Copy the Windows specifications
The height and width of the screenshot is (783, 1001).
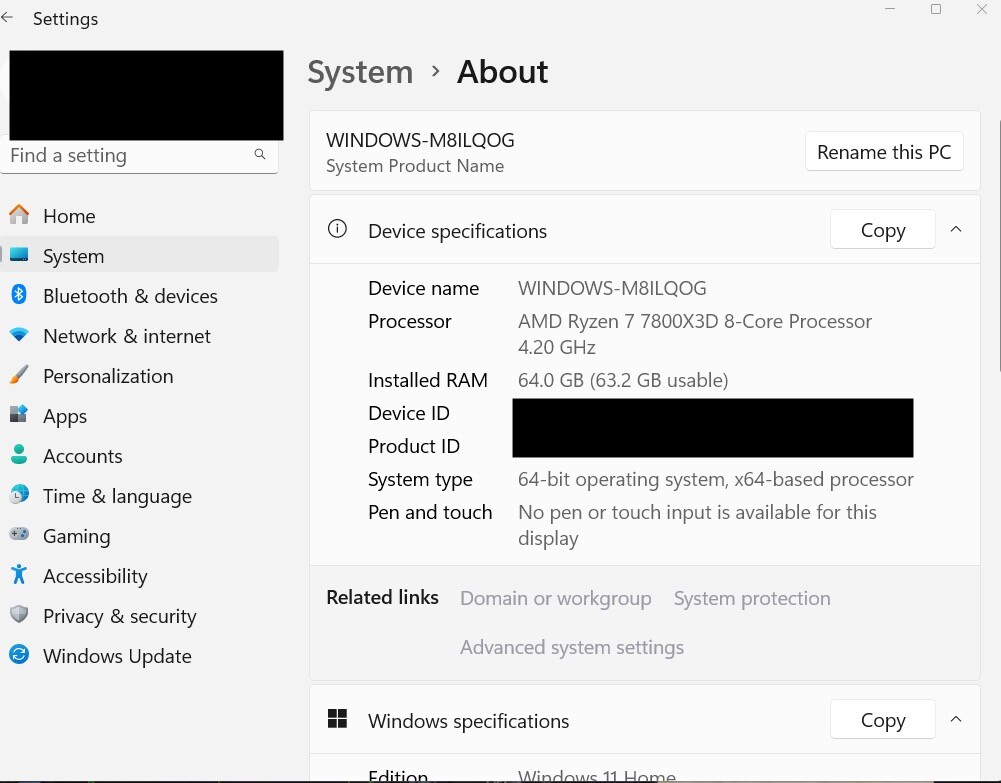[x=883, y=720]
